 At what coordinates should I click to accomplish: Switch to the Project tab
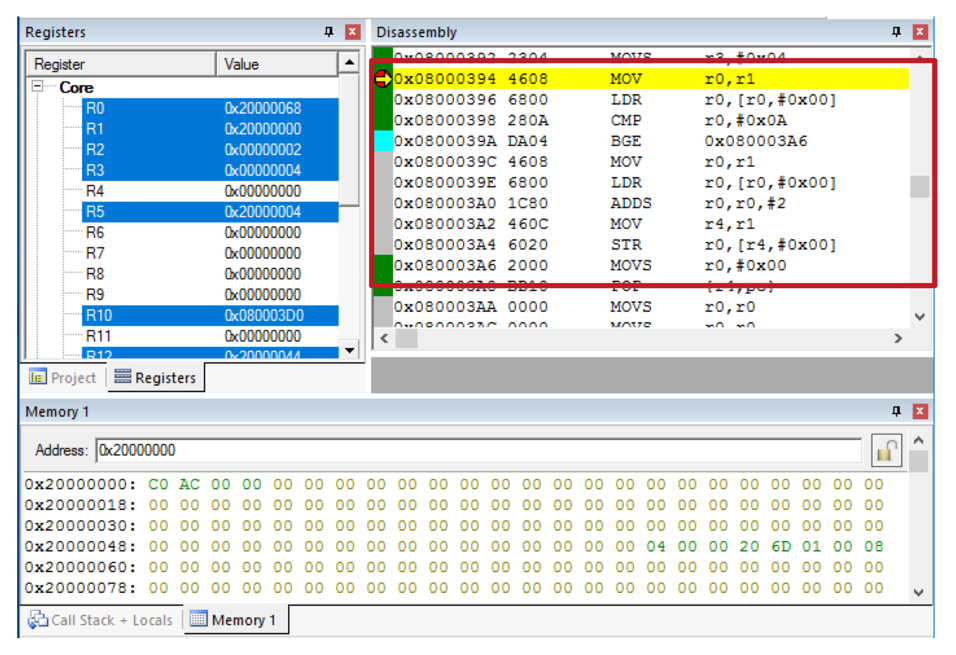(64, 377)
